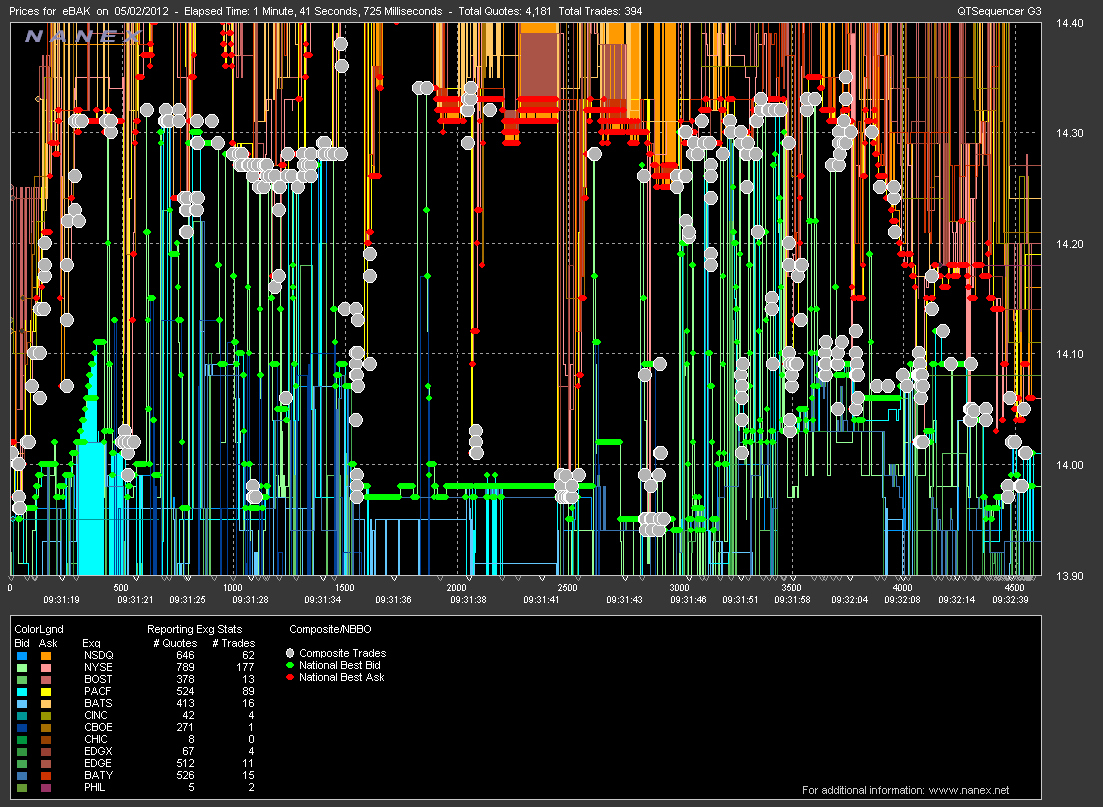Click the Composite Trades gray circle legend marker
1103x807 pixels.
290,653
